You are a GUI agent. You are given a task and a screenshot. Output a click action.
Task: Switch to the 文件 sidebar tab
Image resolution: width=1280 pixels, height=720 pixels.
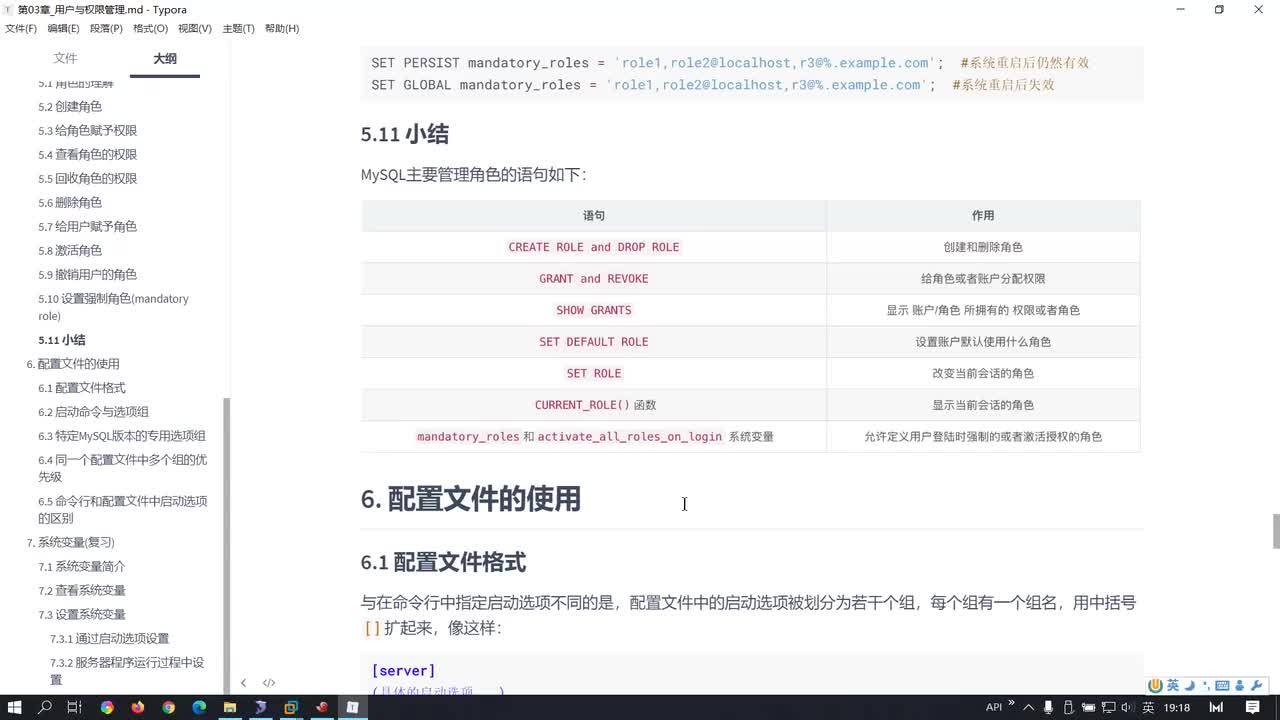[x=65, y=58]
